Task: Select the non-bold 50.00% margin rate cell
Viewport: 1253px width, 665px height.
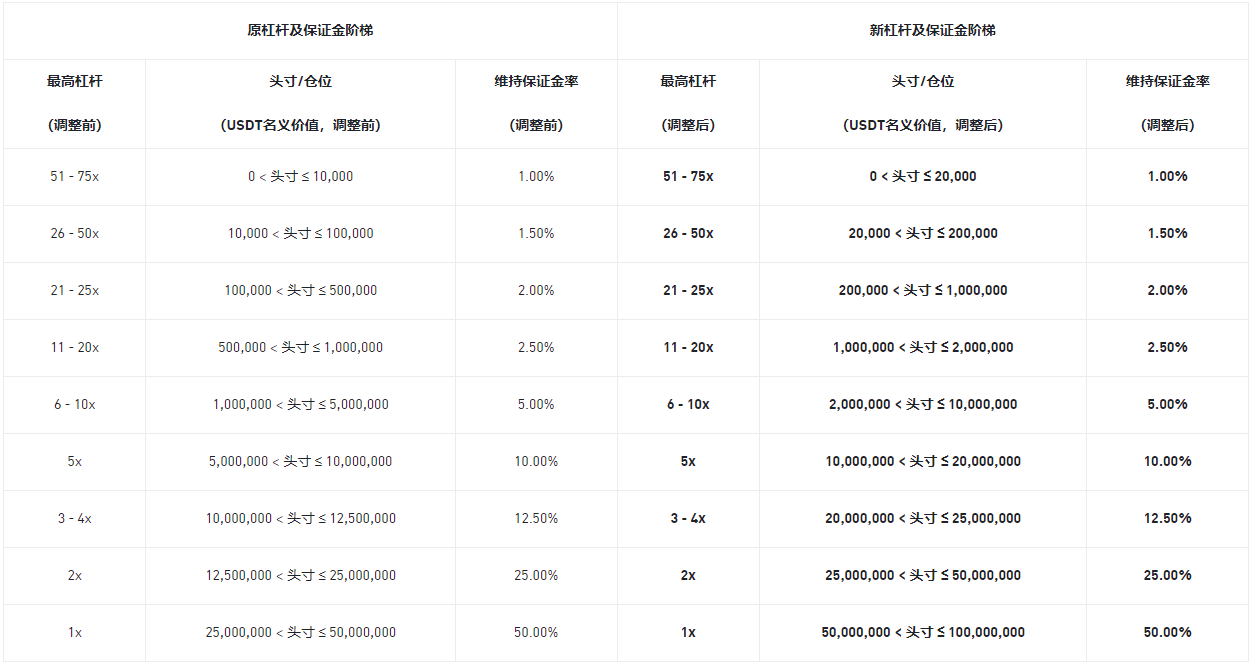Action: [536, 632]
